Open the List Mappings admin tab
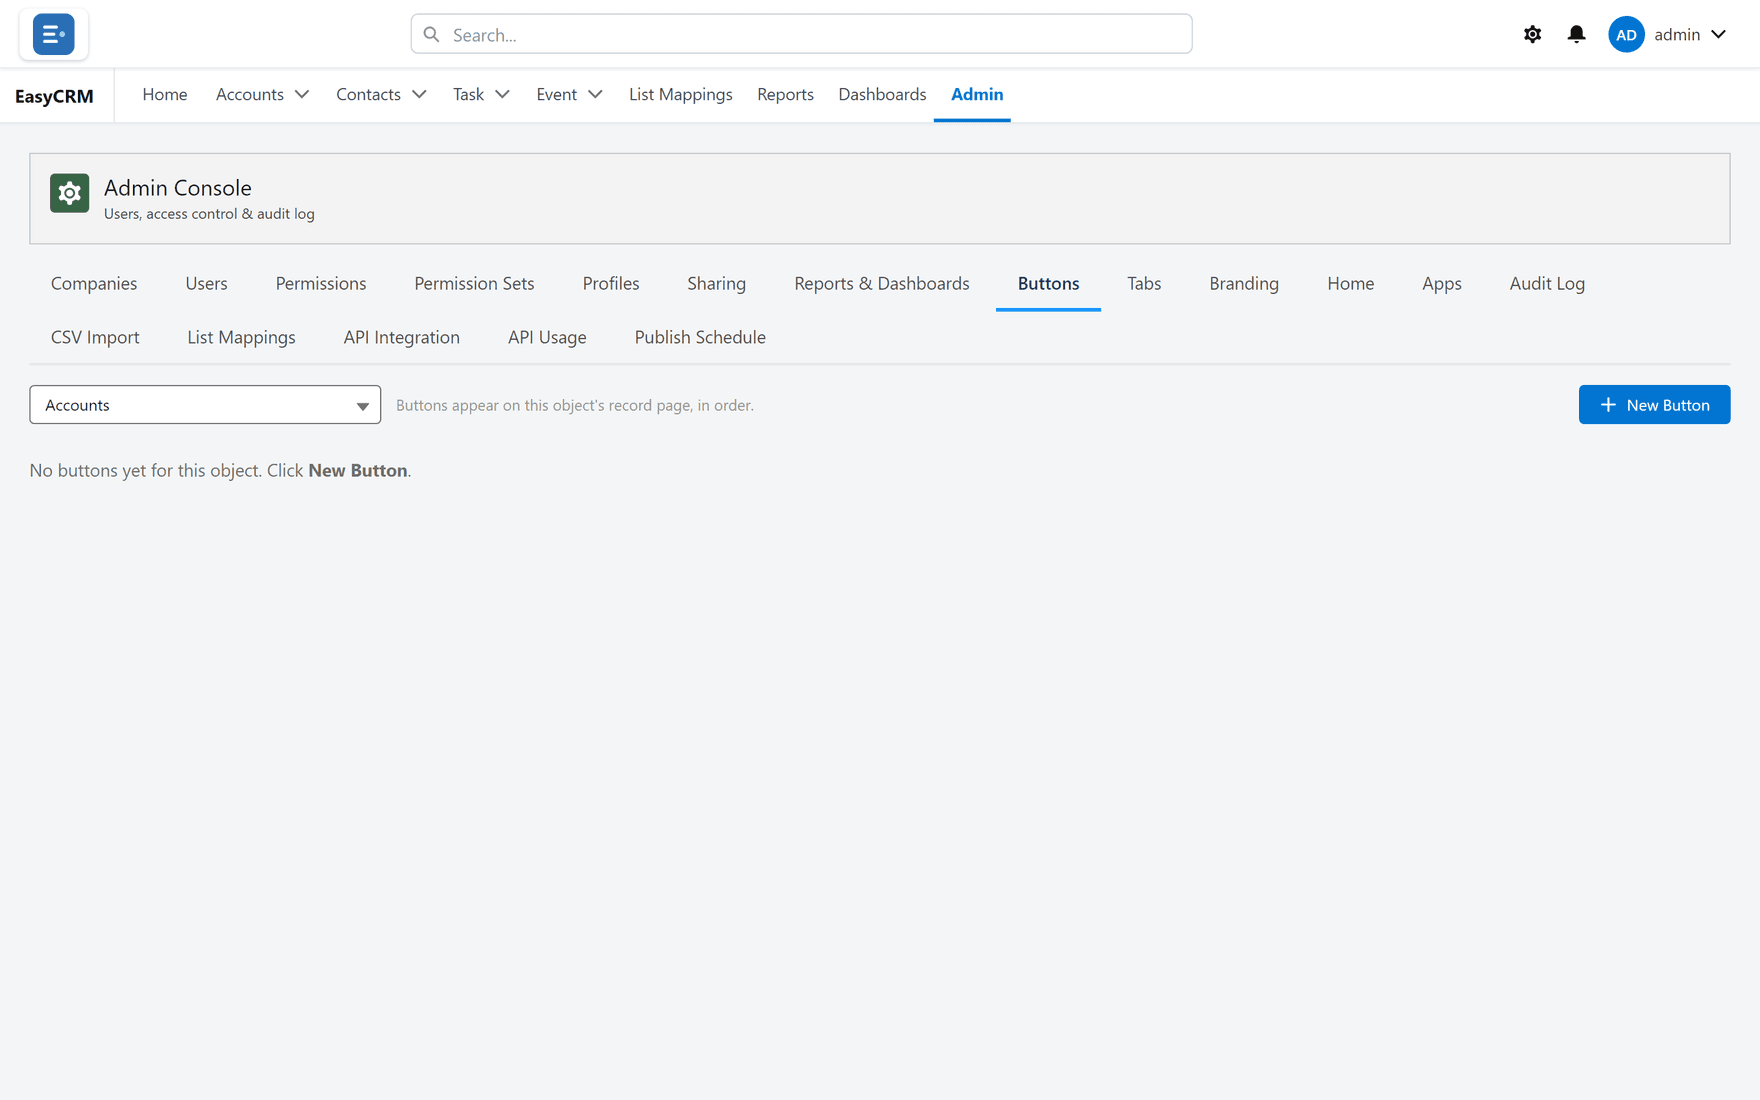This screenshot has height=1100, width=1760. pyautogui.click(x=241, y=337)
